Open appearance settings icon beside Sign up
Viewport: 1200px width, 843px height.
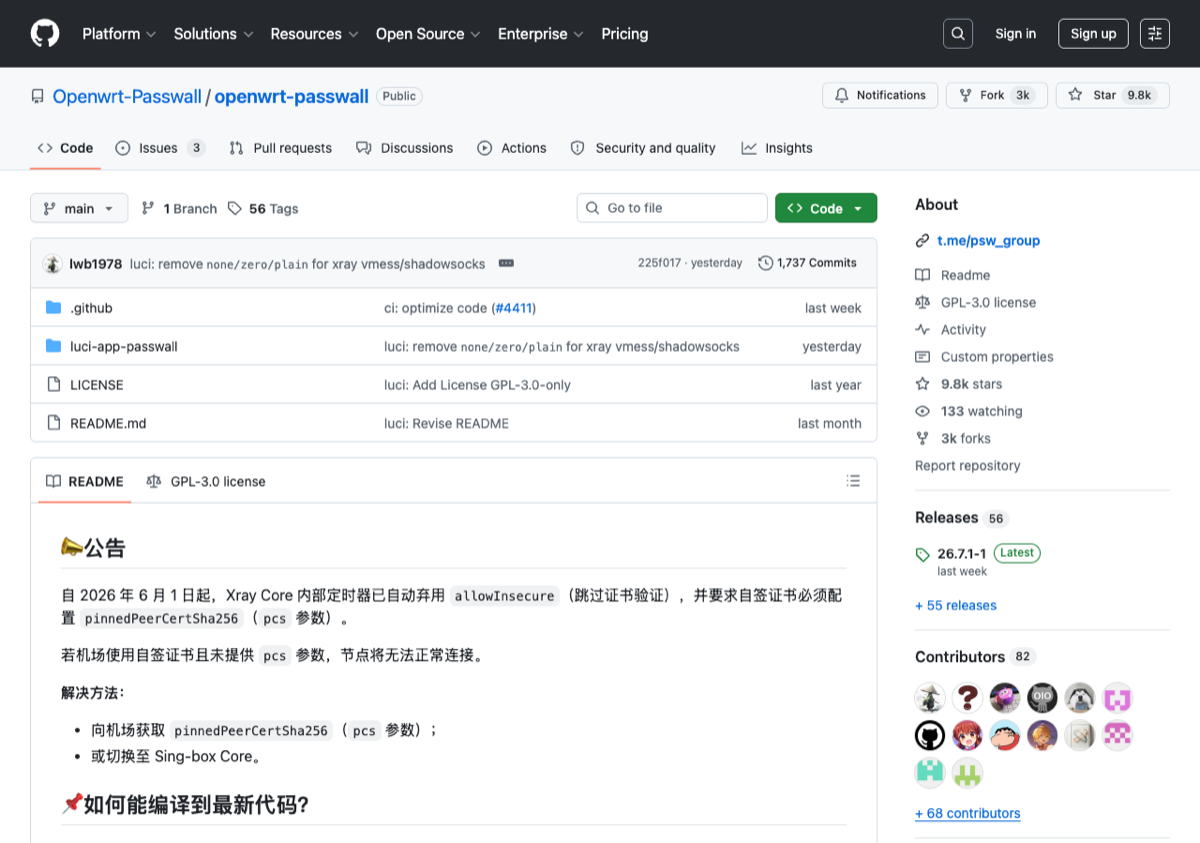point(1155,34)
